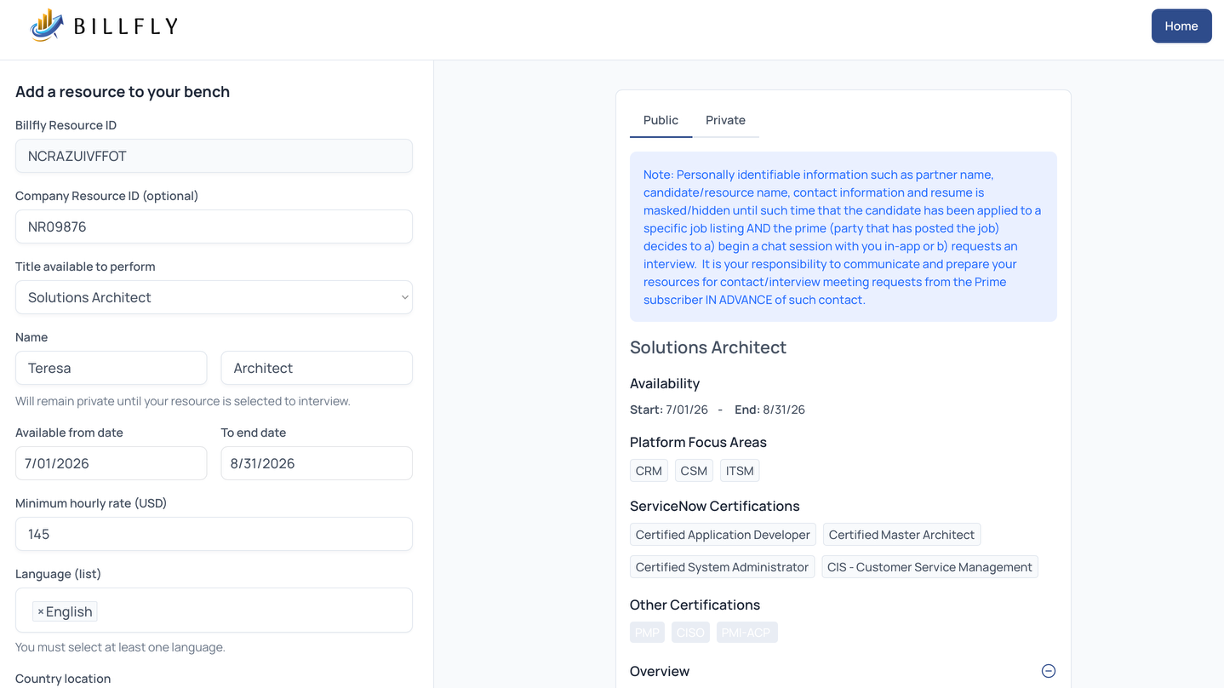Click inside the Language list box

pyautogui.click(x=250, y=611)
